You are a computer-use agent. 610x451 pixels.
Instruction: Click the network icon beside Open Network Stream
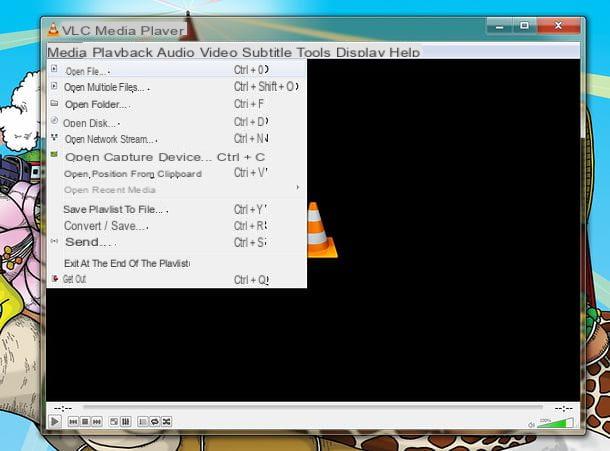coord(54,137)
